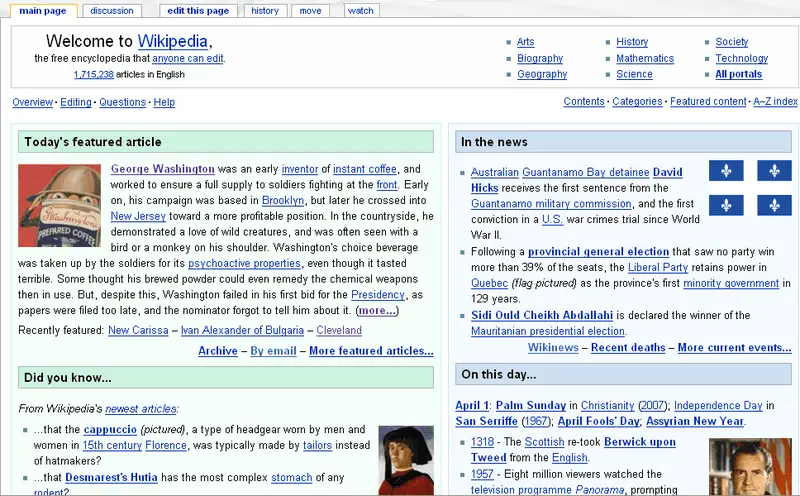Click the cappuccio portrait thumbnail
Image resolution: width=800 pixels, height=496 pixels.
coord(406,460)
